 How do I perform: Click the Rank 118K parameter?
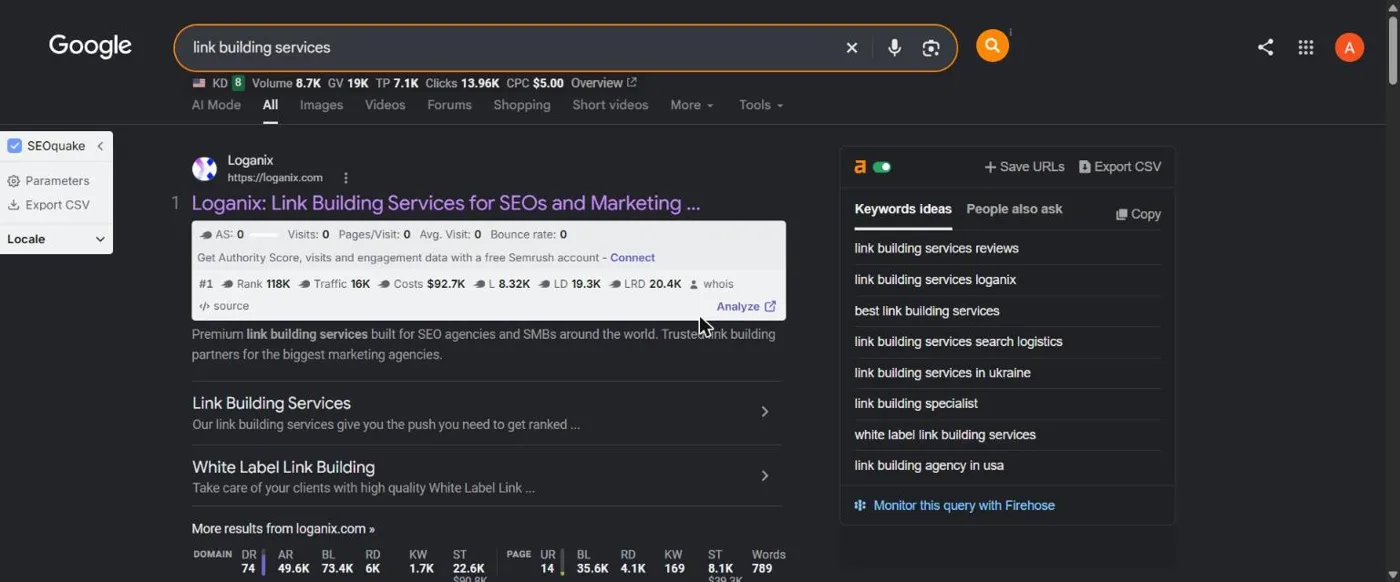tap(255, 284)
